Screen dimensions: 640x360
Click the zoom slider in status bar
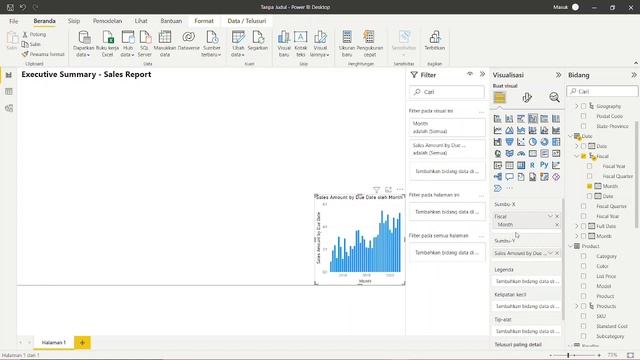click(x=575, y=356)
